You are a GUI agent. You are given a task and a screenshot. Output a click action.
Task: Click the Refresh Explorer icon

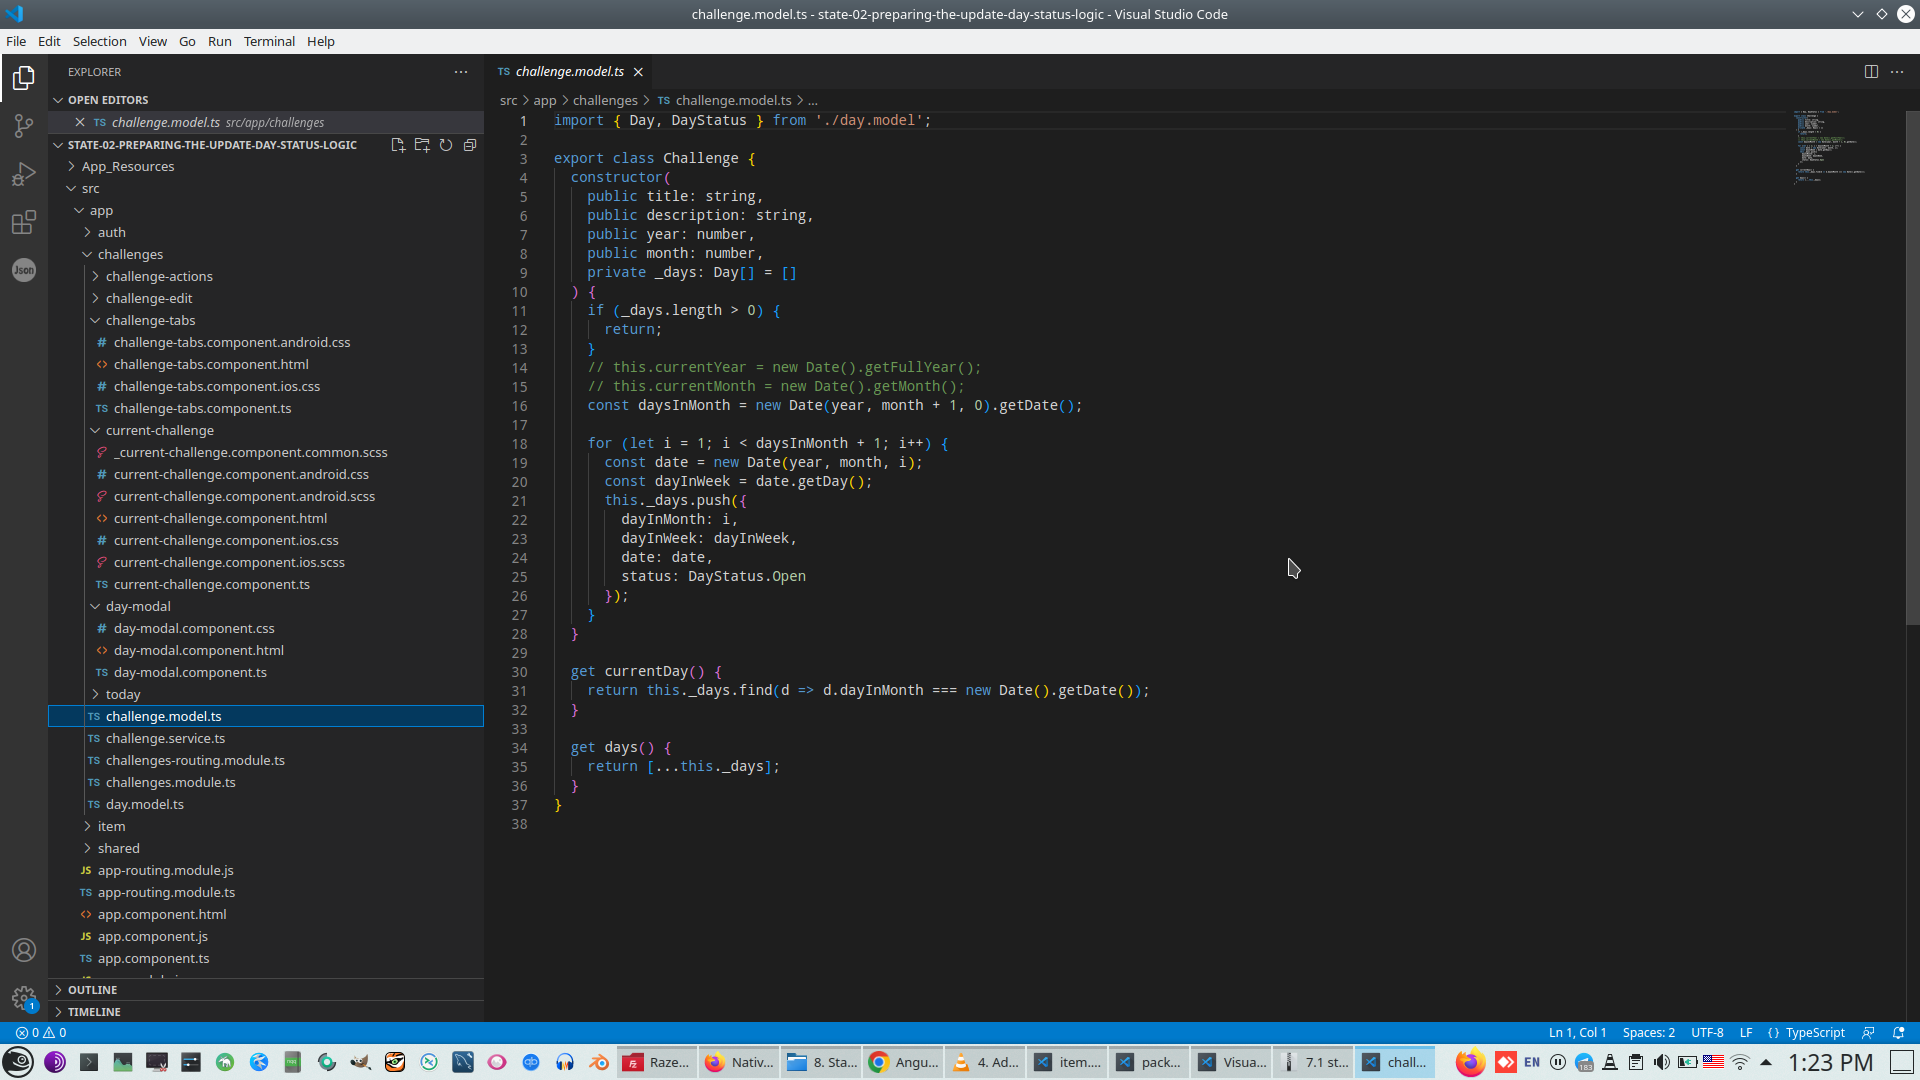446,145
